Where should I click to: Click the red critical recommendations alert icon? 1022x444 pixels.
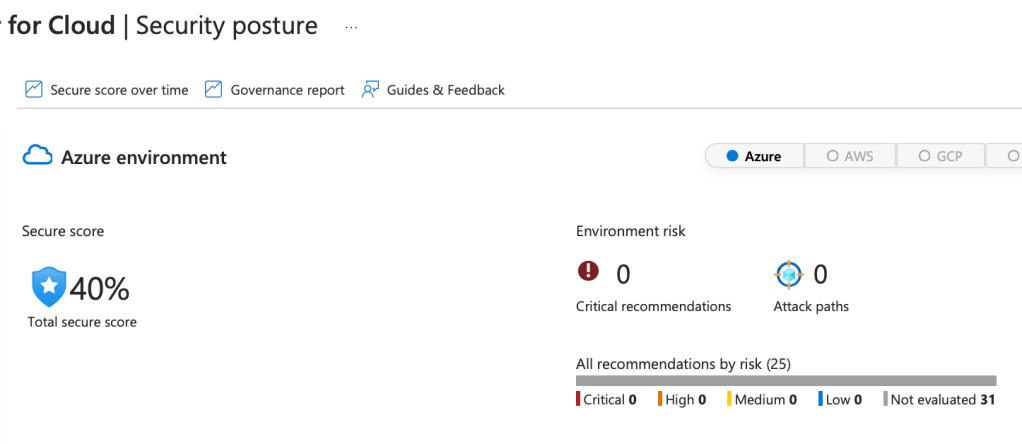tap(588, 272)
